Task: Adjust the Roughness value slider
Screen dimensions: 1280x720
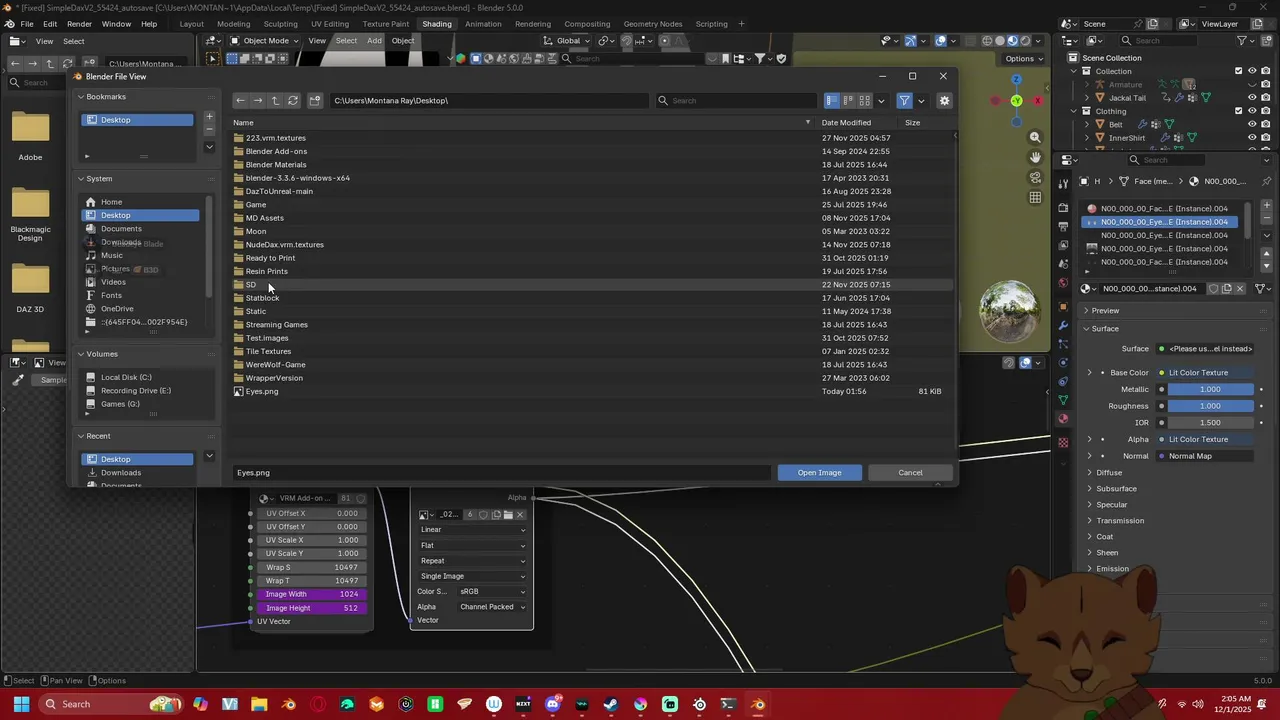Action: click(1210, 406)
